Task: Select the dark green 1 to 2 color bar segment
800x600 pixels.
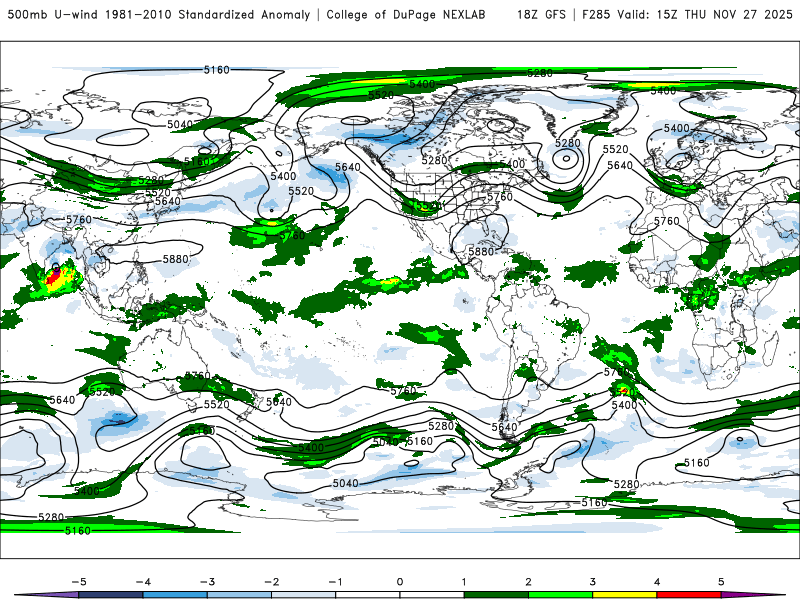Action: (496, 595)
